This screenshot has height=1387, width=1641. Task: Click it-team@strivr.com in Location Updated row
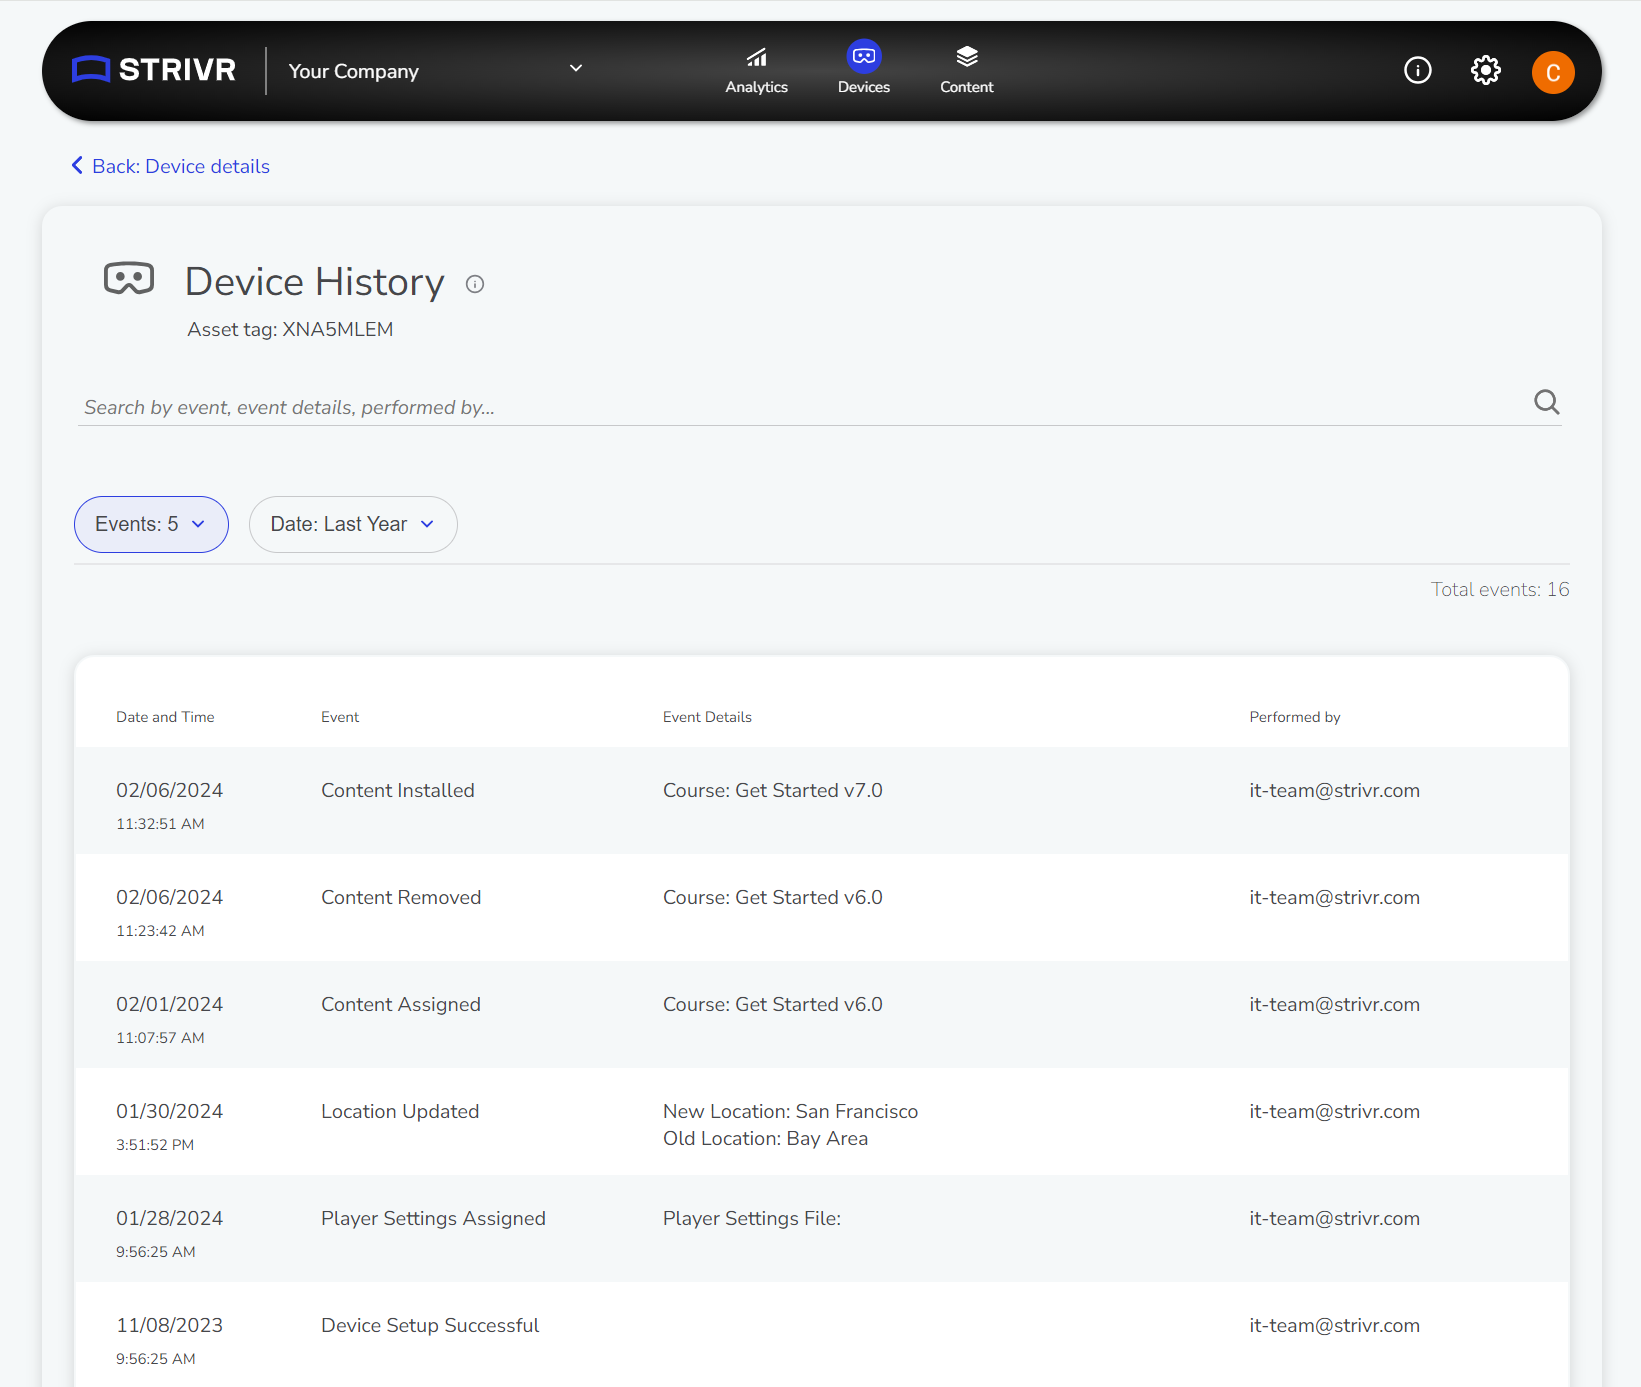(x=1334, y=1111)
